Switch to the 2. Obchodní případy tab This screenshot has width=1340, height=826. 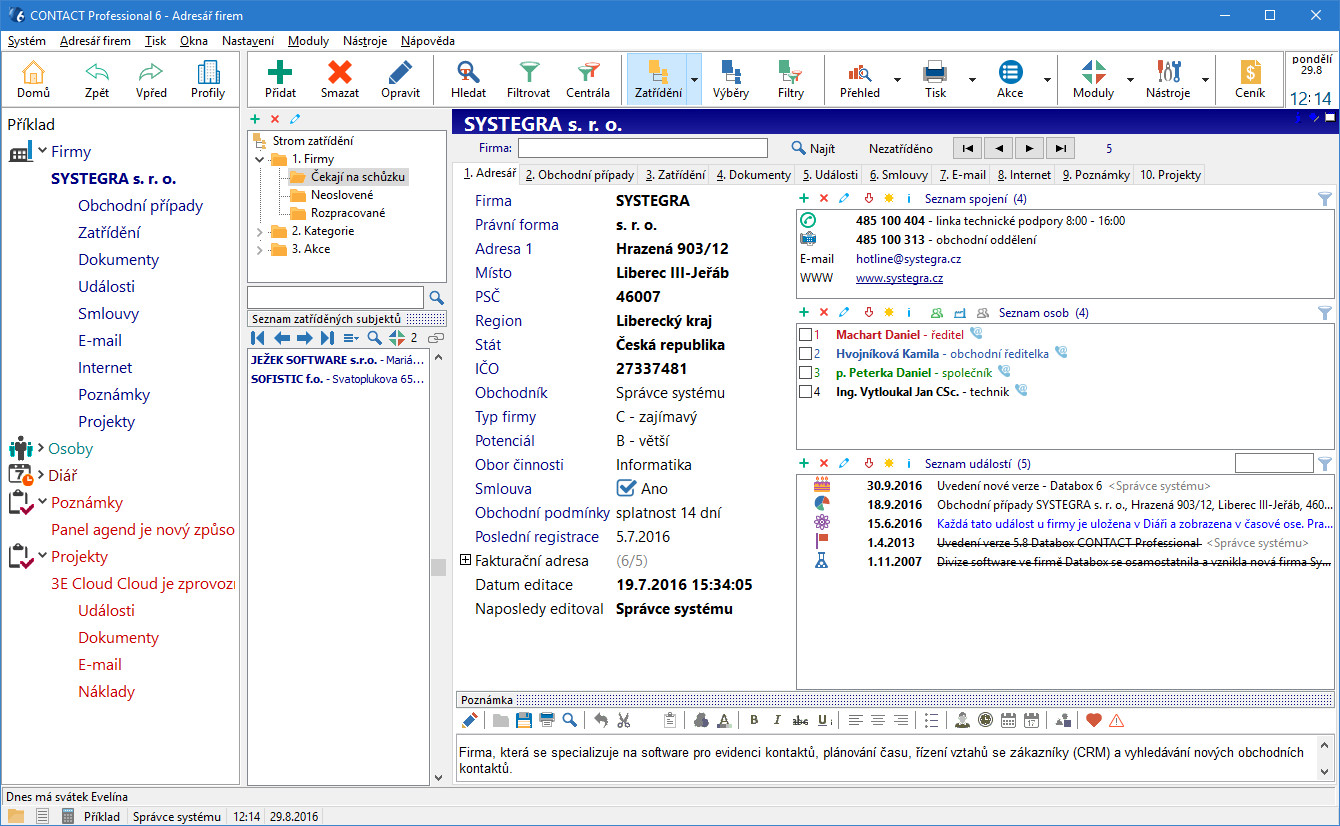580,174
